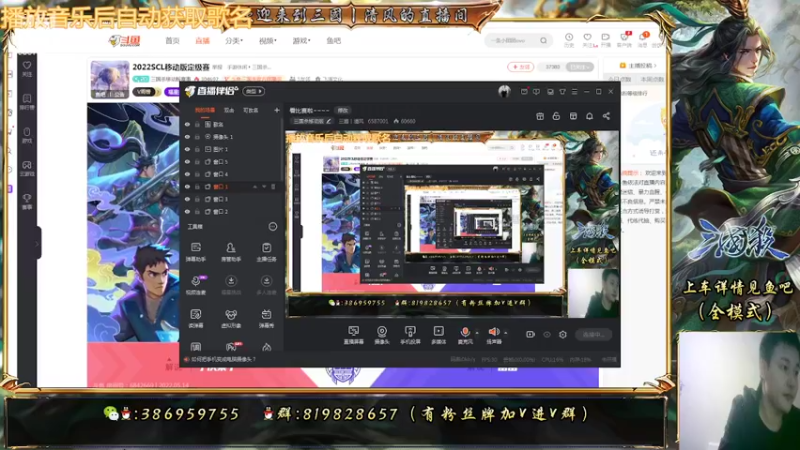Image resolution: width=800 pixels, height=450 pixels.
Task: Go to 鱼吧 on Douyu nav
Action: [334, 40]
